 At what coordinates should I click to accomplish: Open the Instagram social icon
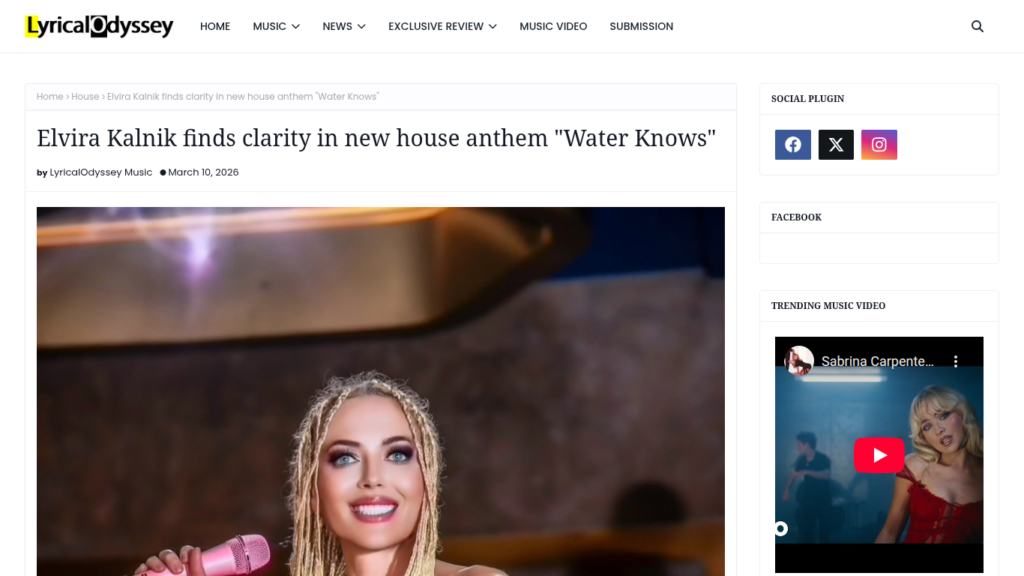coord(879,144)
